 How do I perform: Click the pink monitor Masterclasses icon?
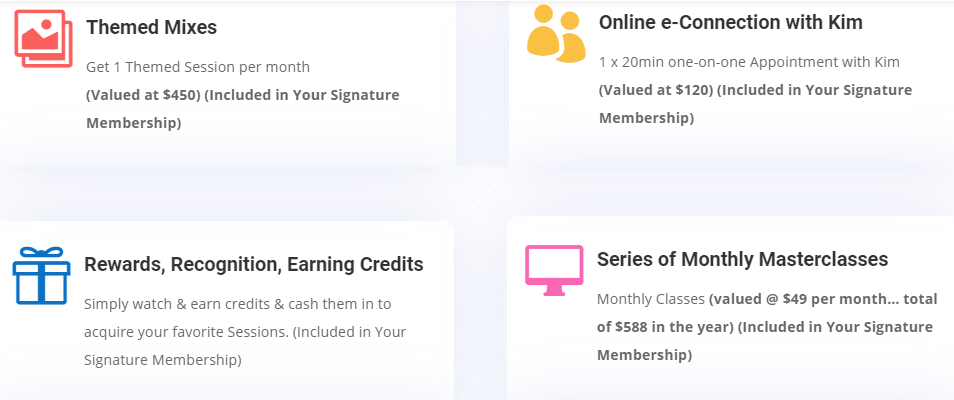(x=554, y=270)
